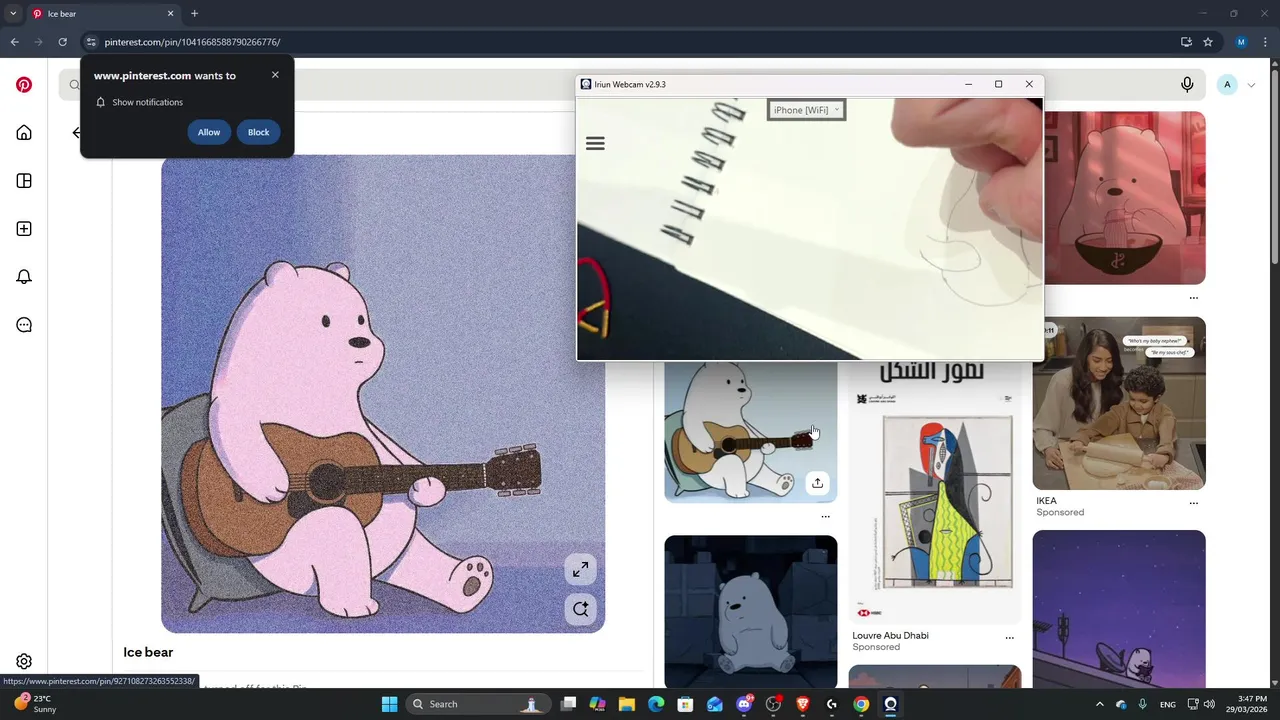The image size is (1280, 720).
Task: Block Pinterest notifications
Action: [x=258, y=132]
